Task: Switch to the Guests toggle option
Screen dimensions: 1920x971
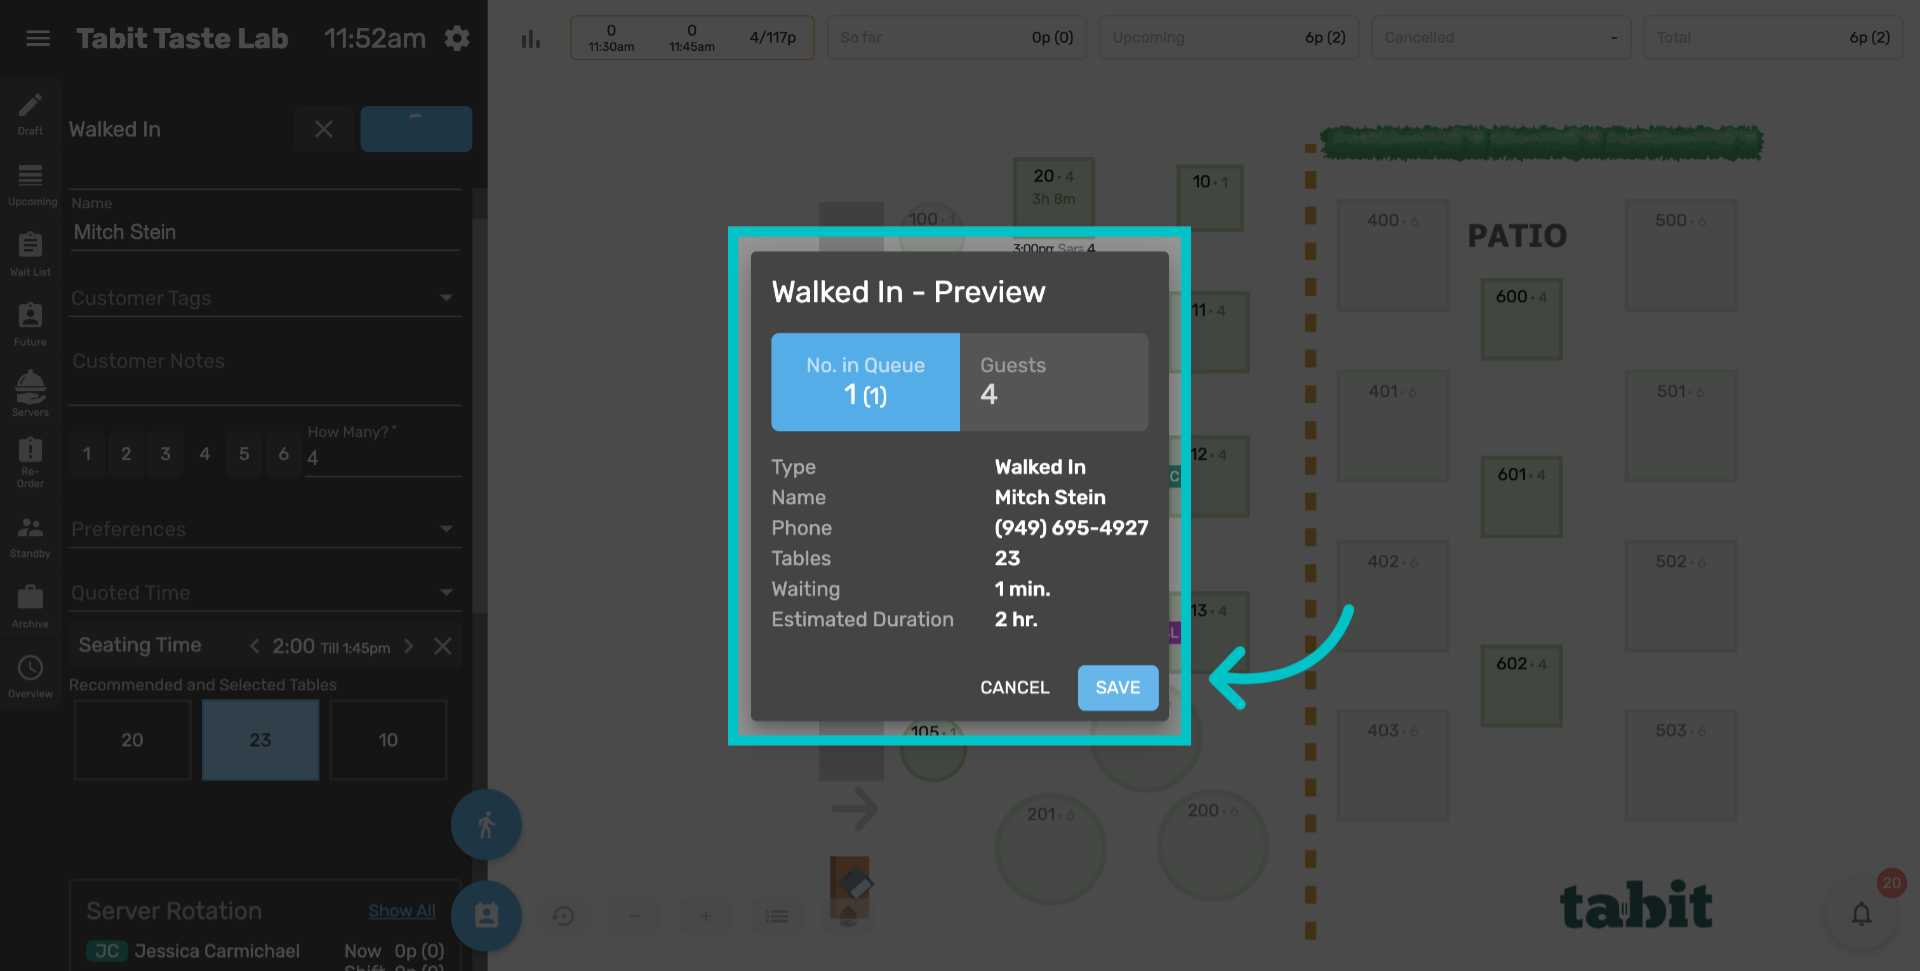Action: [1053, 382]
